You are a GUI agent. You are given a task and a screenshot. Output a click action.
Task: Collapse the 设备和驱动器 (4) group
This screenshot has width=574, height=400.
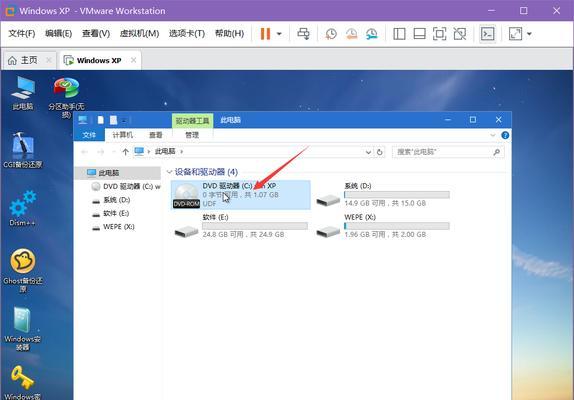169,172
